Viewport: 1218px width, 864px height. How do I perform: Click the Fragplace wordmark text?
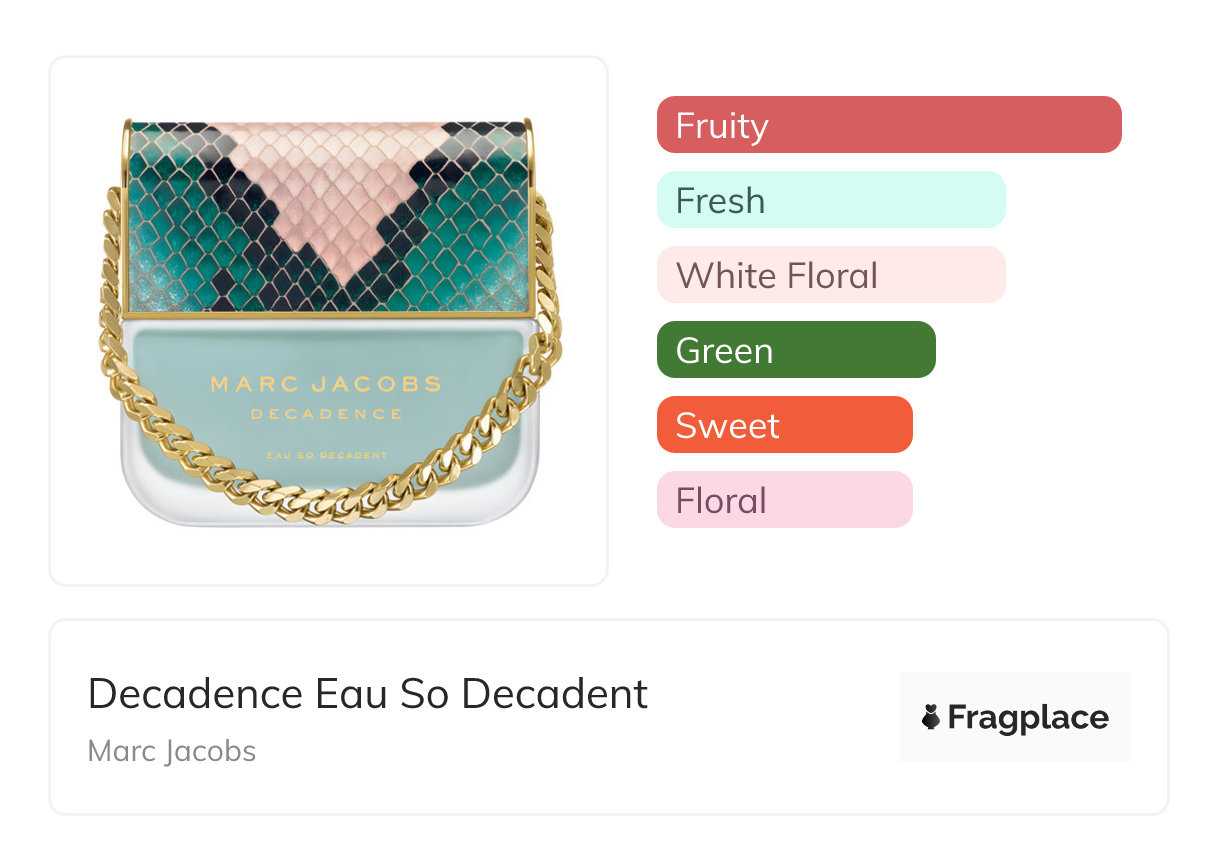point(1027,718)
